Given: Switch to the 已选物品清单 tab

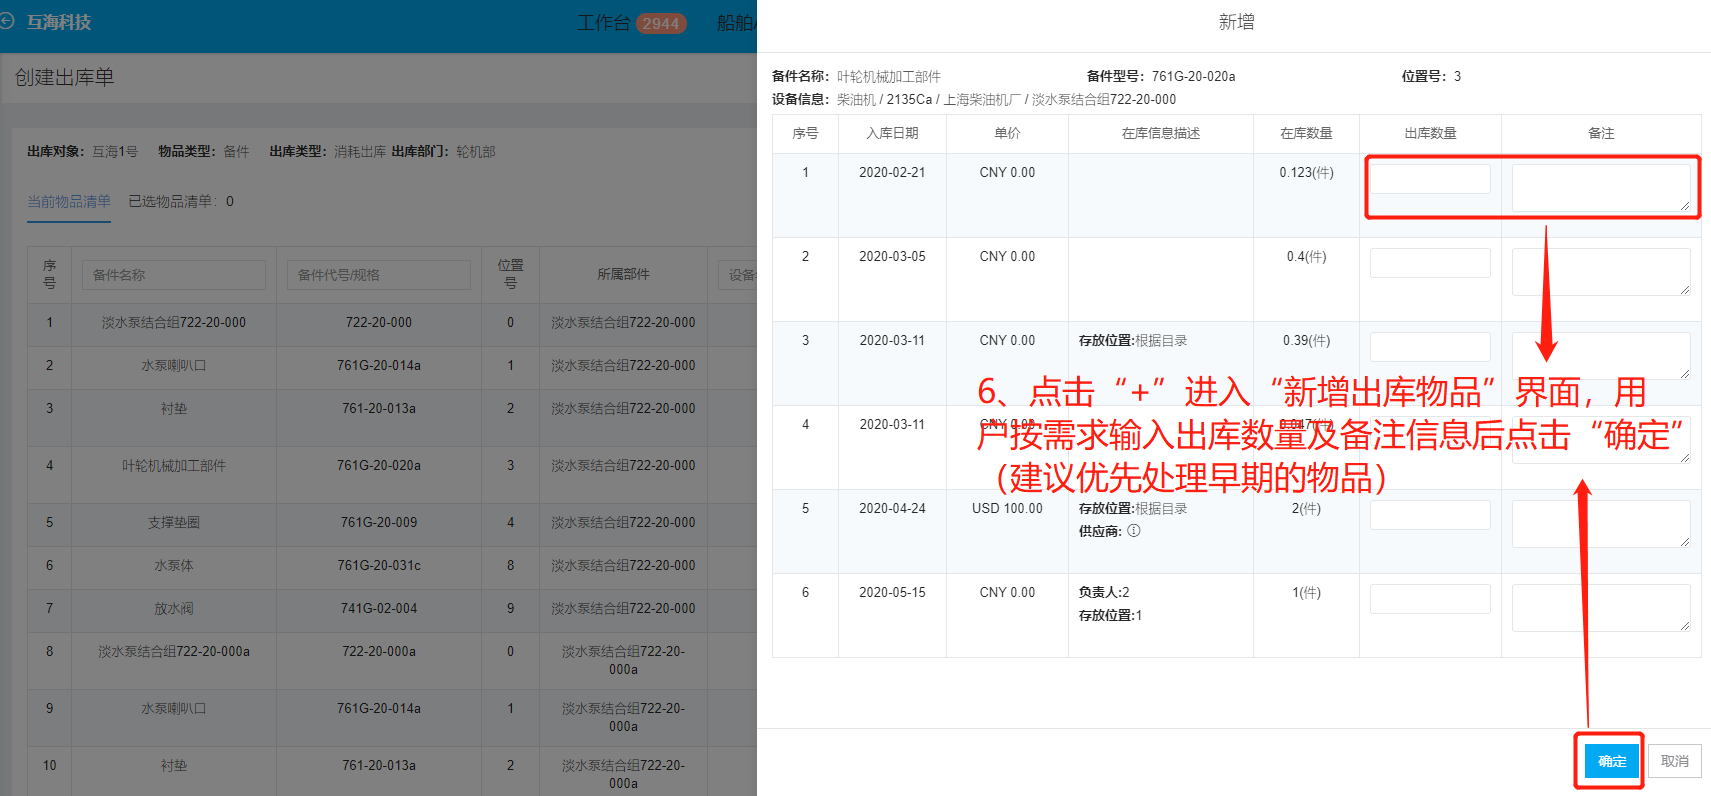Looking at the screenshot, I should (181, 201).
